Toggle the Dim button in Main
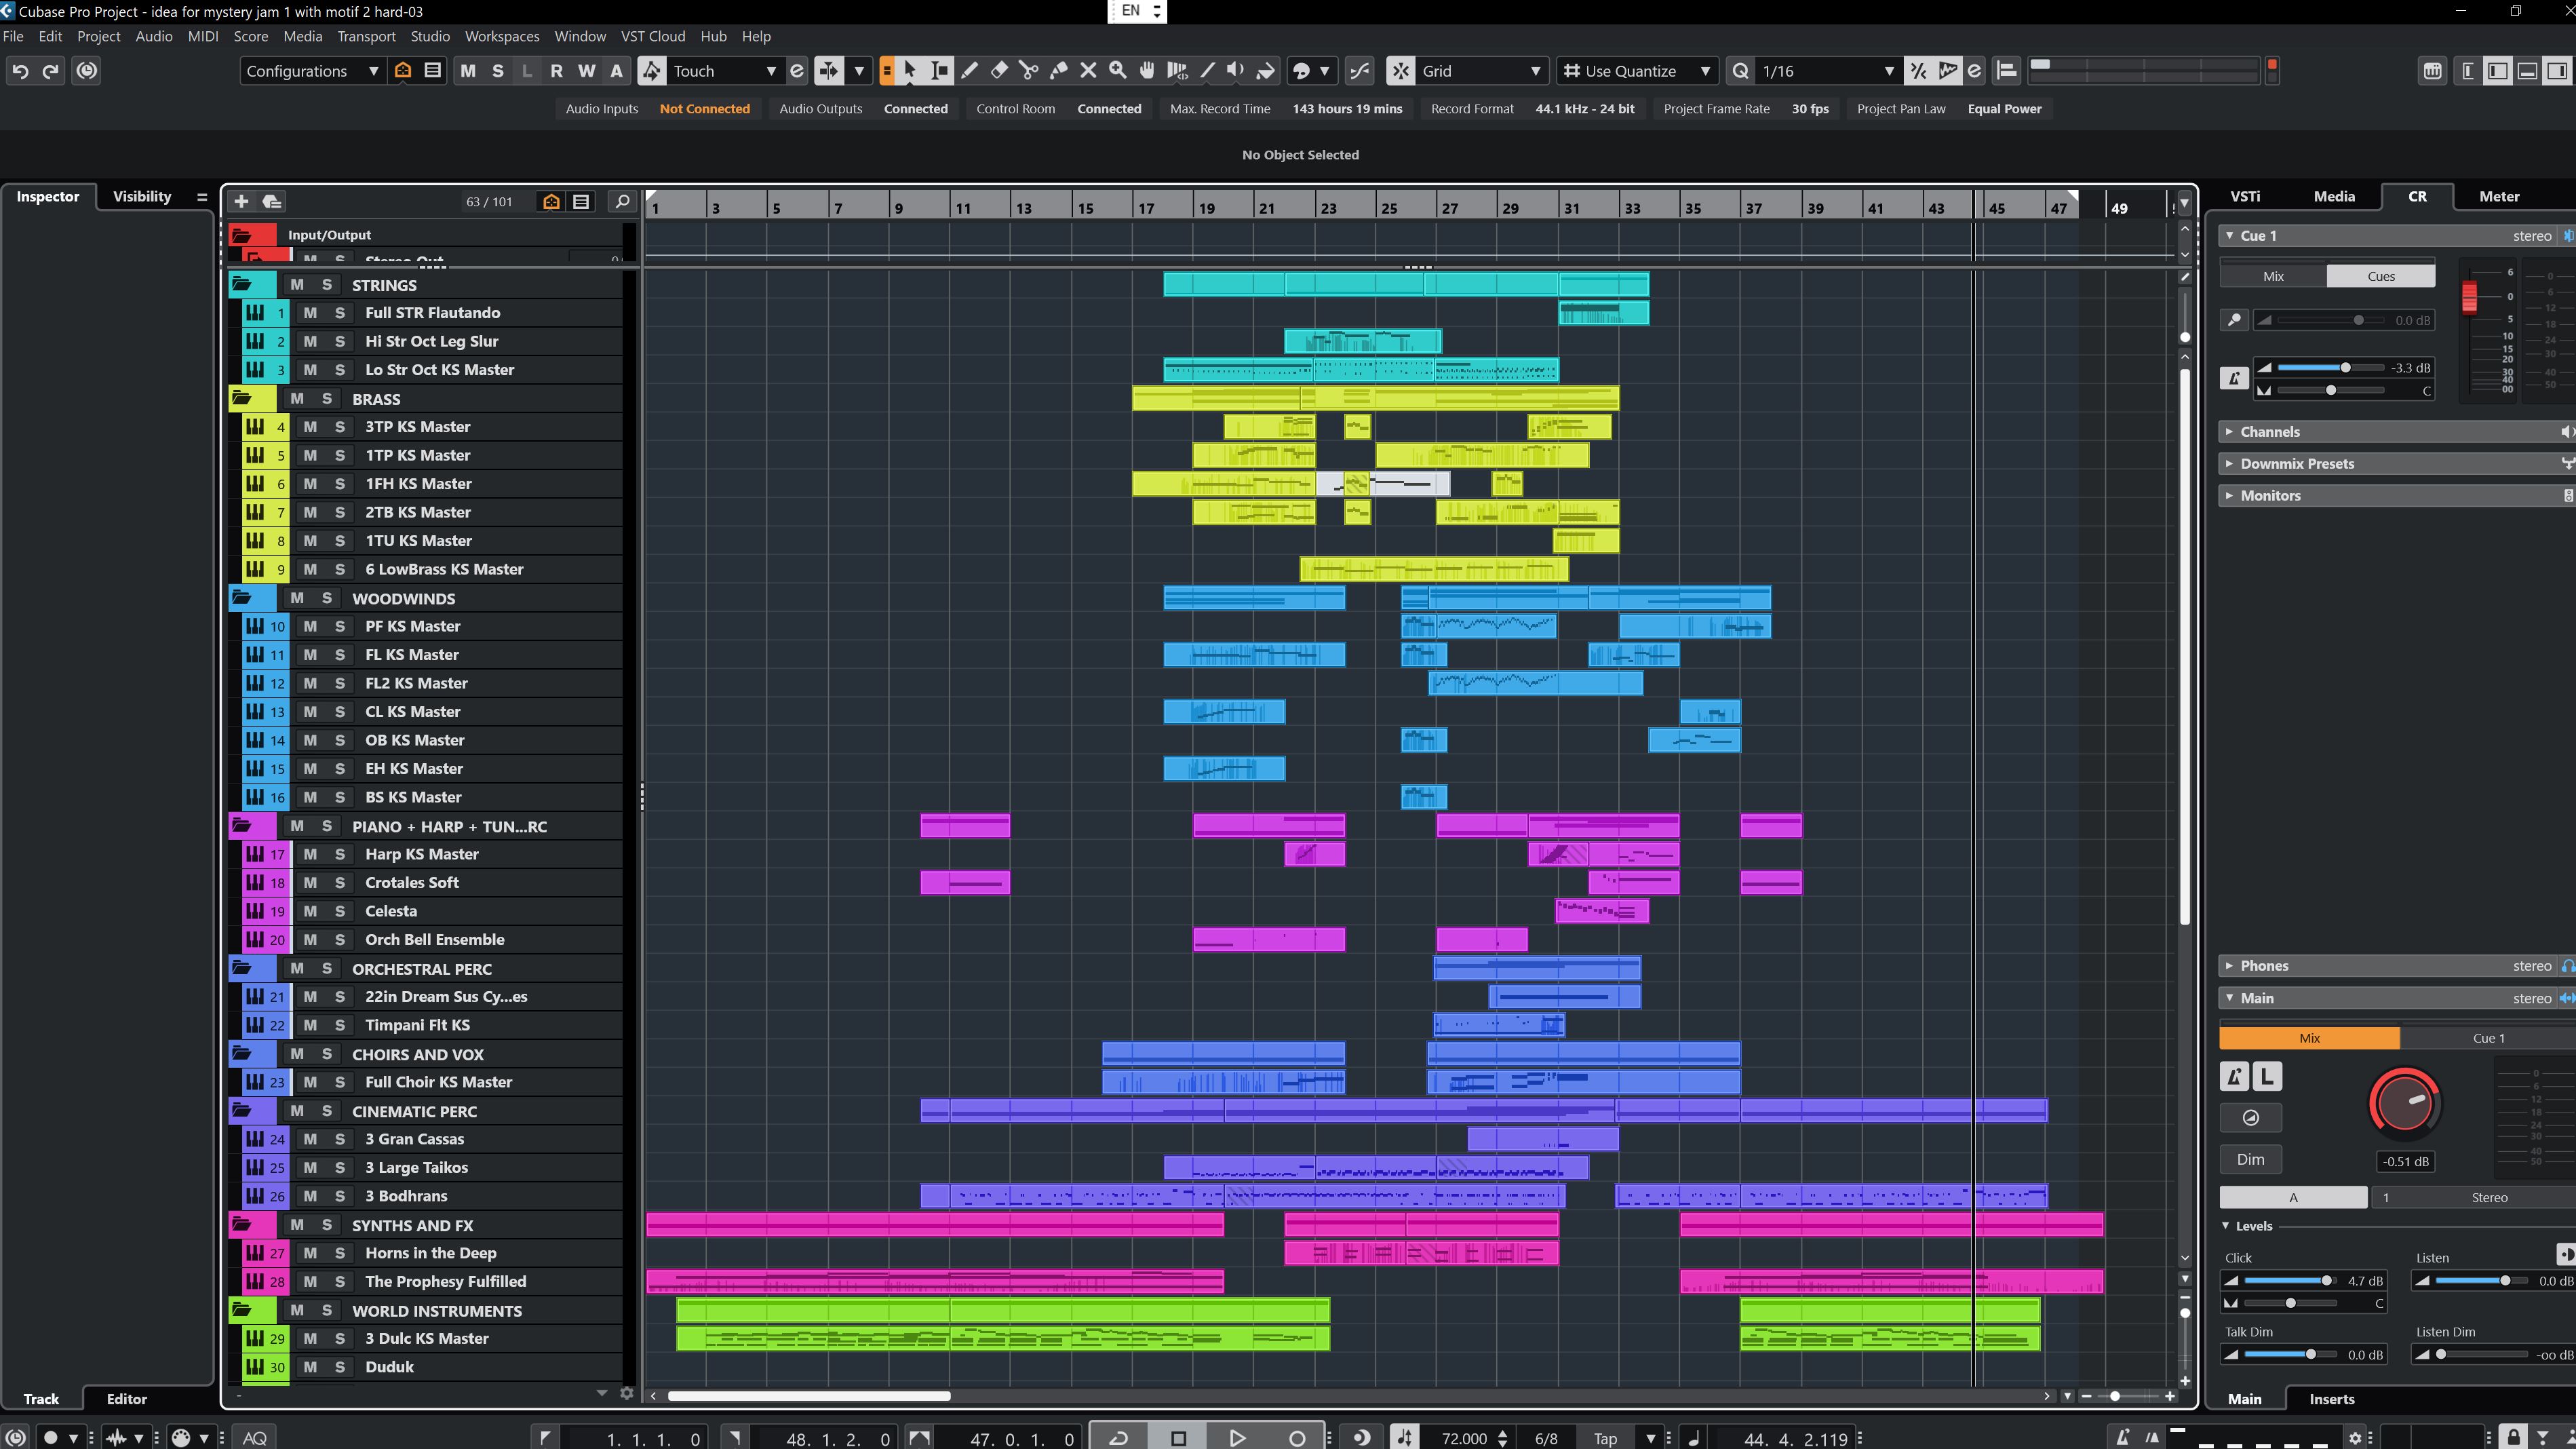This screenshot has height=1449, width=2576. (2250, 1159)
